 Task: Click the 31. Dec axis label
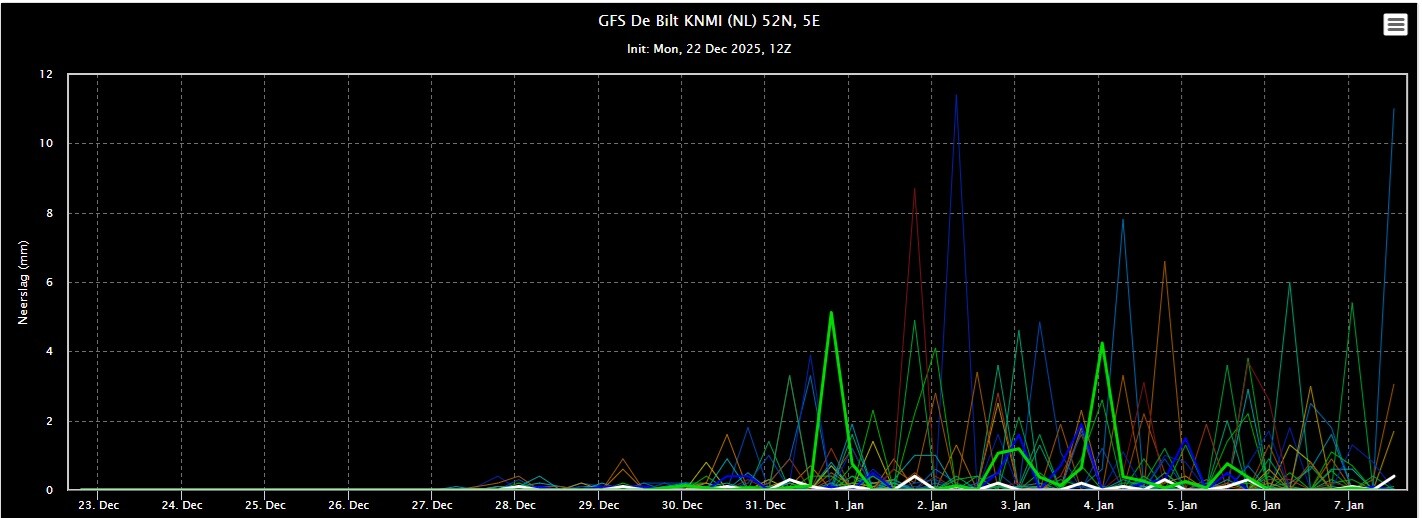point(765,505)
